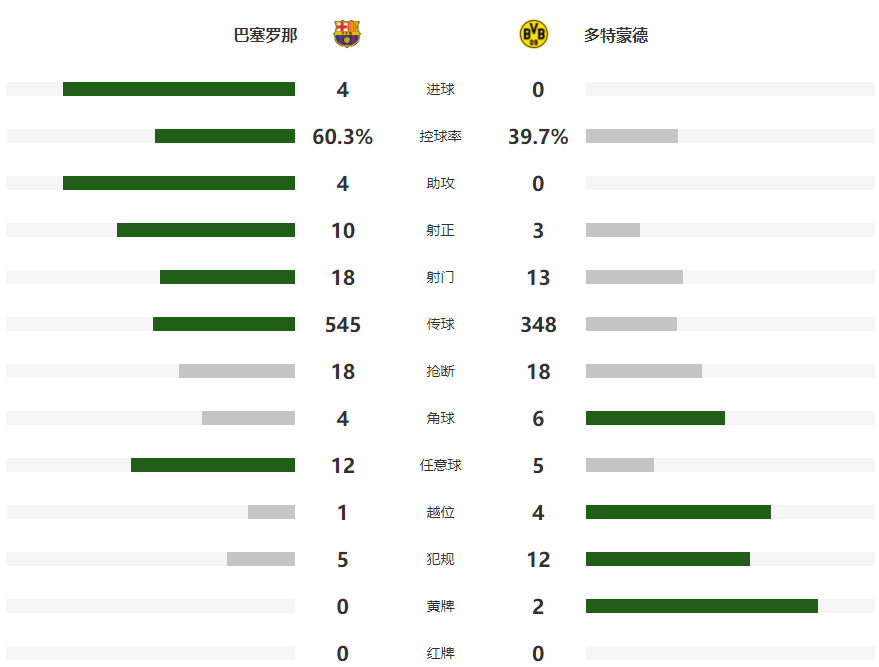Click Barcelona's 545 passes value
The height and width of the screenshot is (667, 879).
pos(343,325)
